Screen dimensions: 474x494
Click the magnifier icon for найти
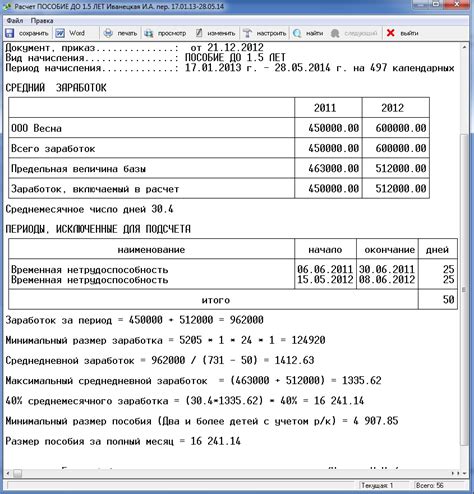297,33
